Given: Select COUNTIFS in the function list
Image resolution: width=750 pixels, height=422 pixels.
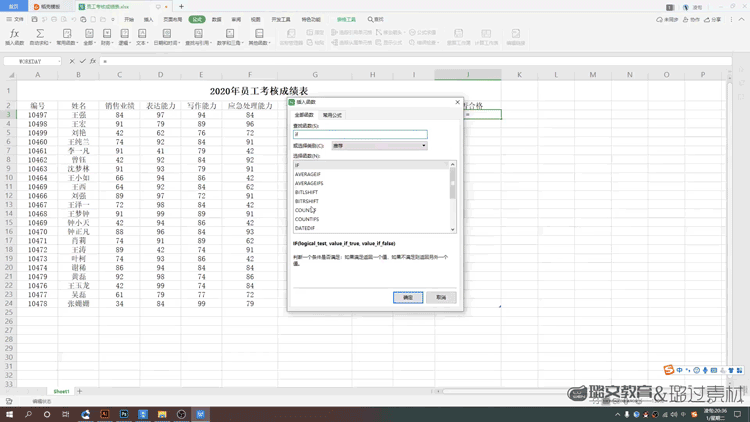Looking at the screenshot, I should point(371,219).
